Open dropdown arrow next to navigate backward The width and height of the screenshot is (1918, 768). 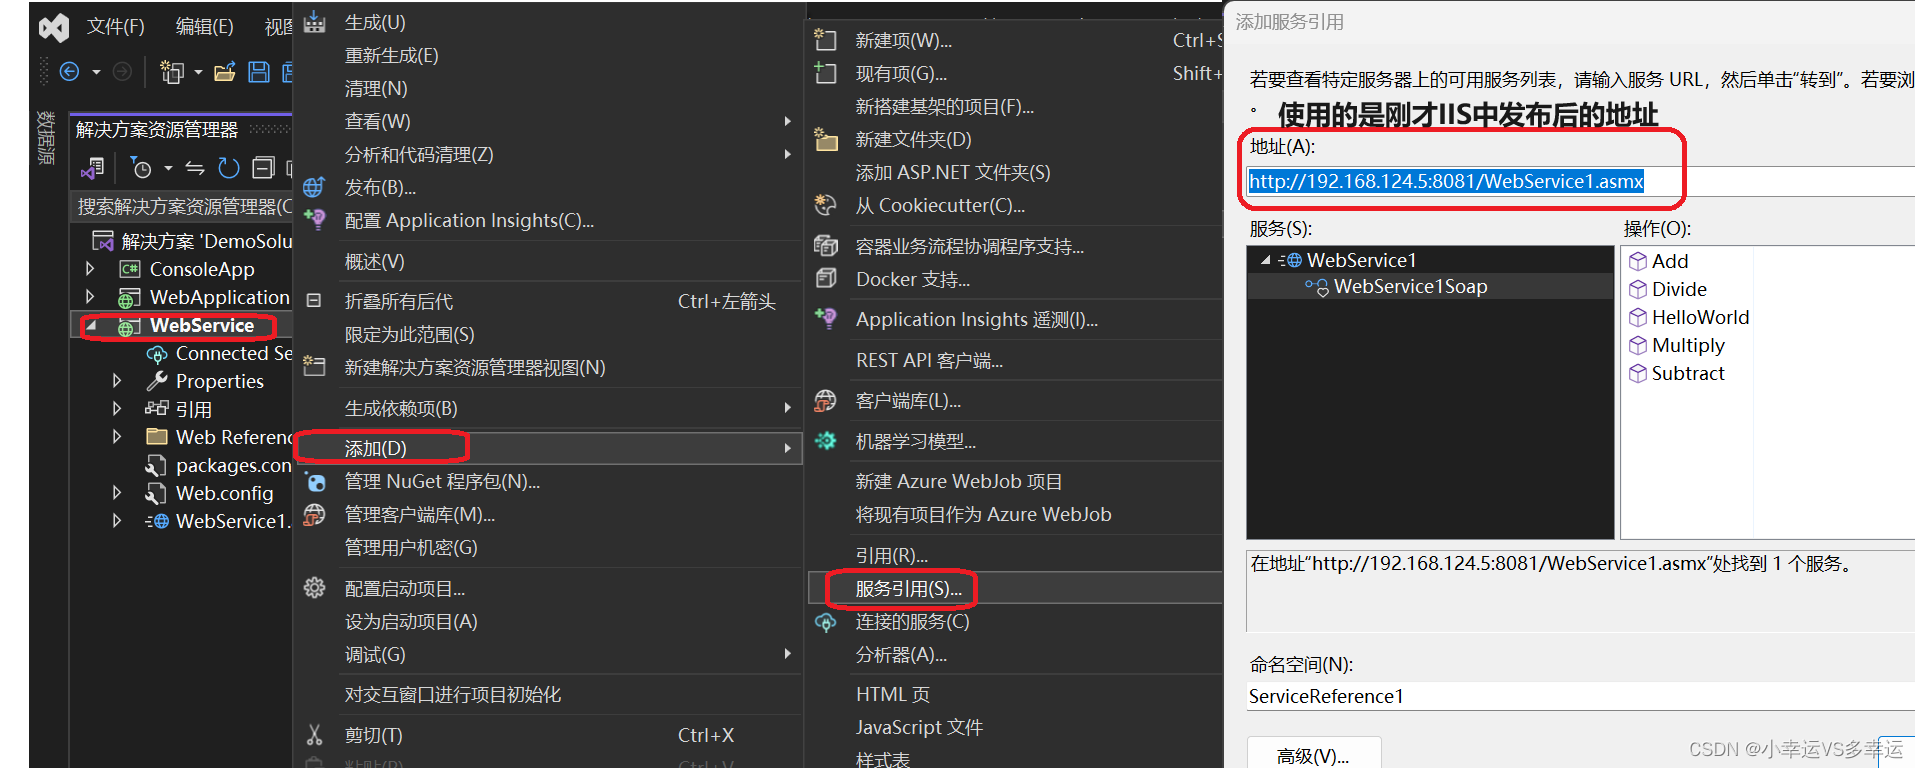pyautogui.click(x=96, y=72)
